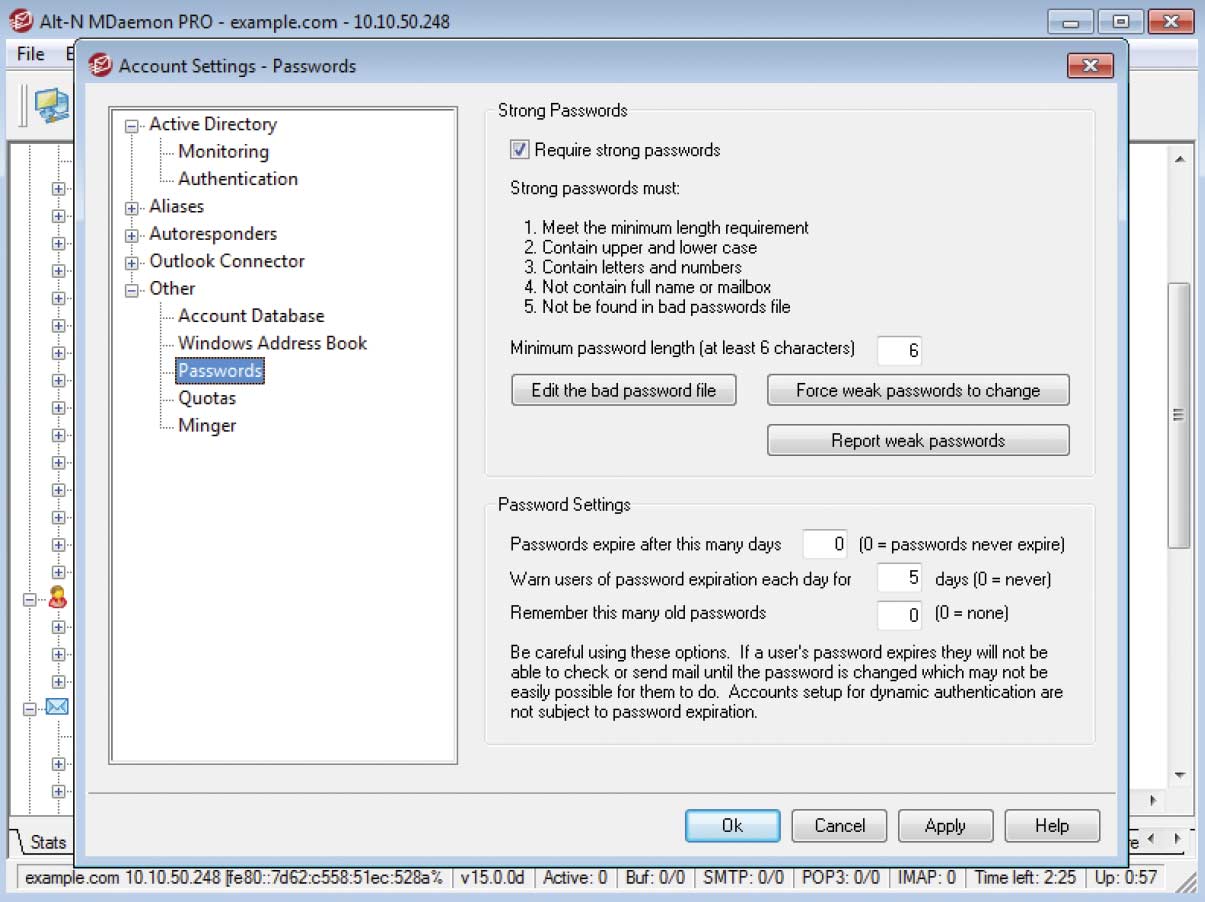
Task: Expand the Aliases tree node
Action: tap(132, 208)
